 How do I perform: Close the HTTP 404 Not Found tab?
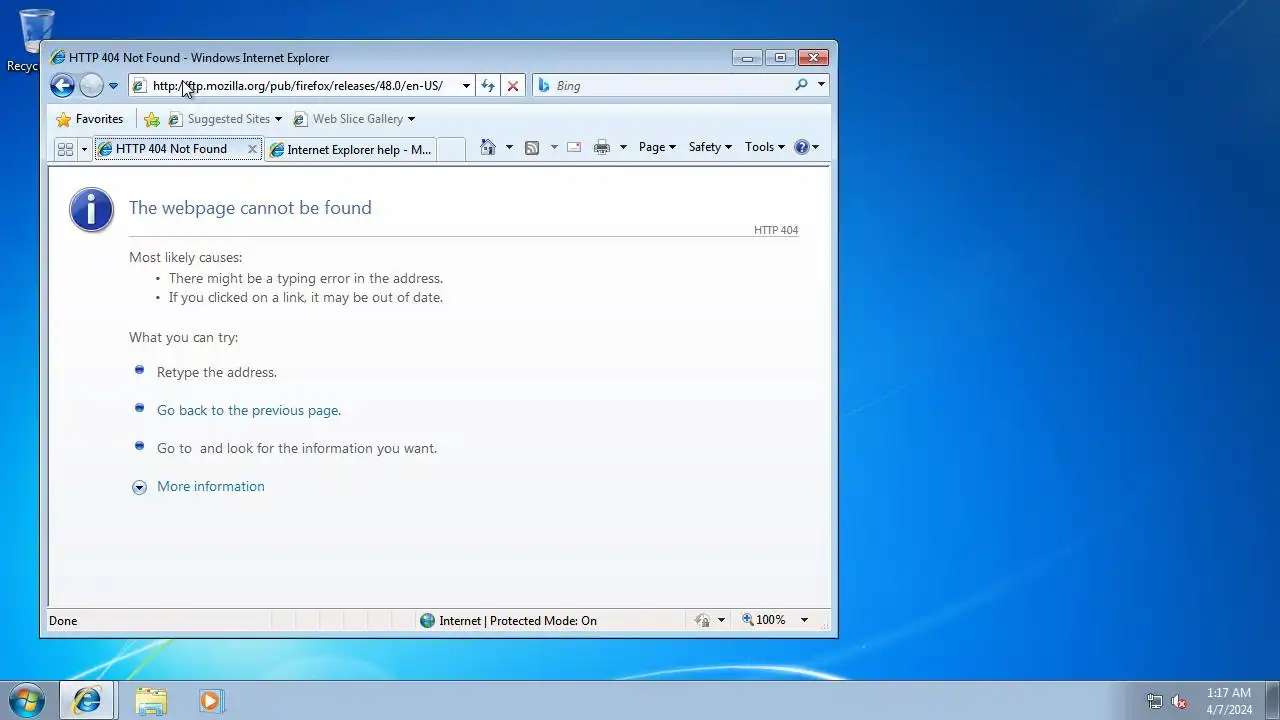tap(252, 149)
